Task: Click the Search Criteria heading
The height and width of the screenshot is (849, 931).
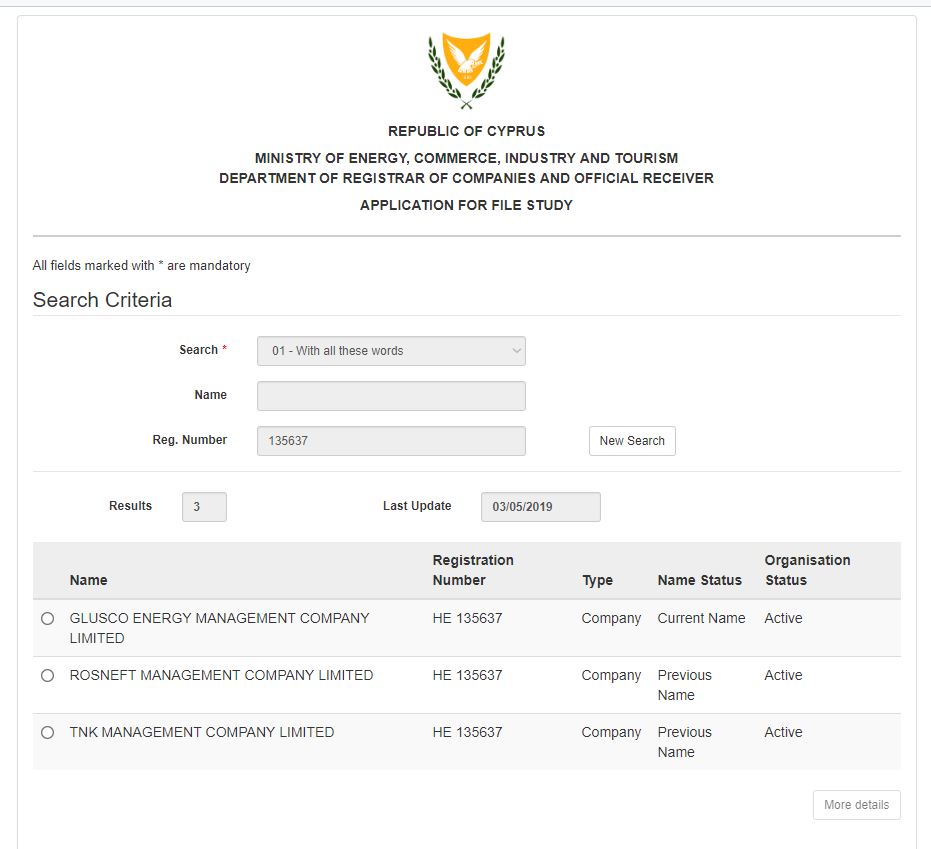Action: pos(102,300)
